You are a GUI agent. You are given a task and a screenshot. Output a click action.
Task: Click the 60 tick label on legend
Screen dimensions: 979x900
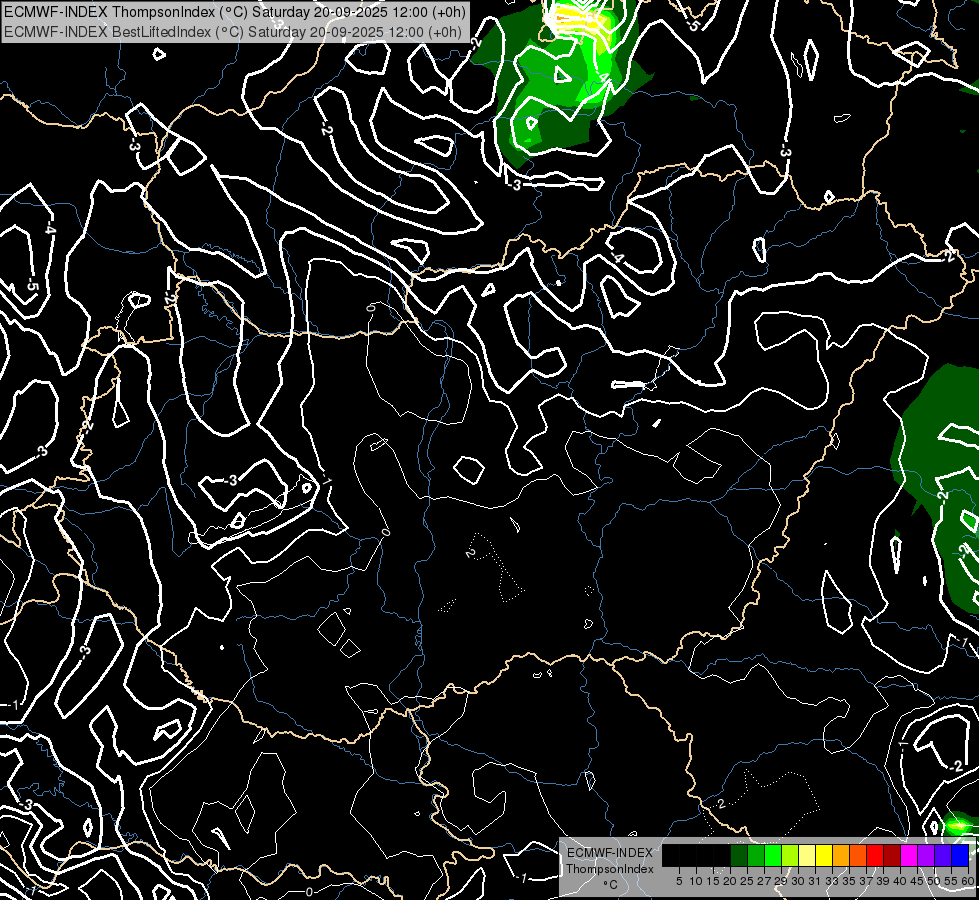tap(967, 881)
